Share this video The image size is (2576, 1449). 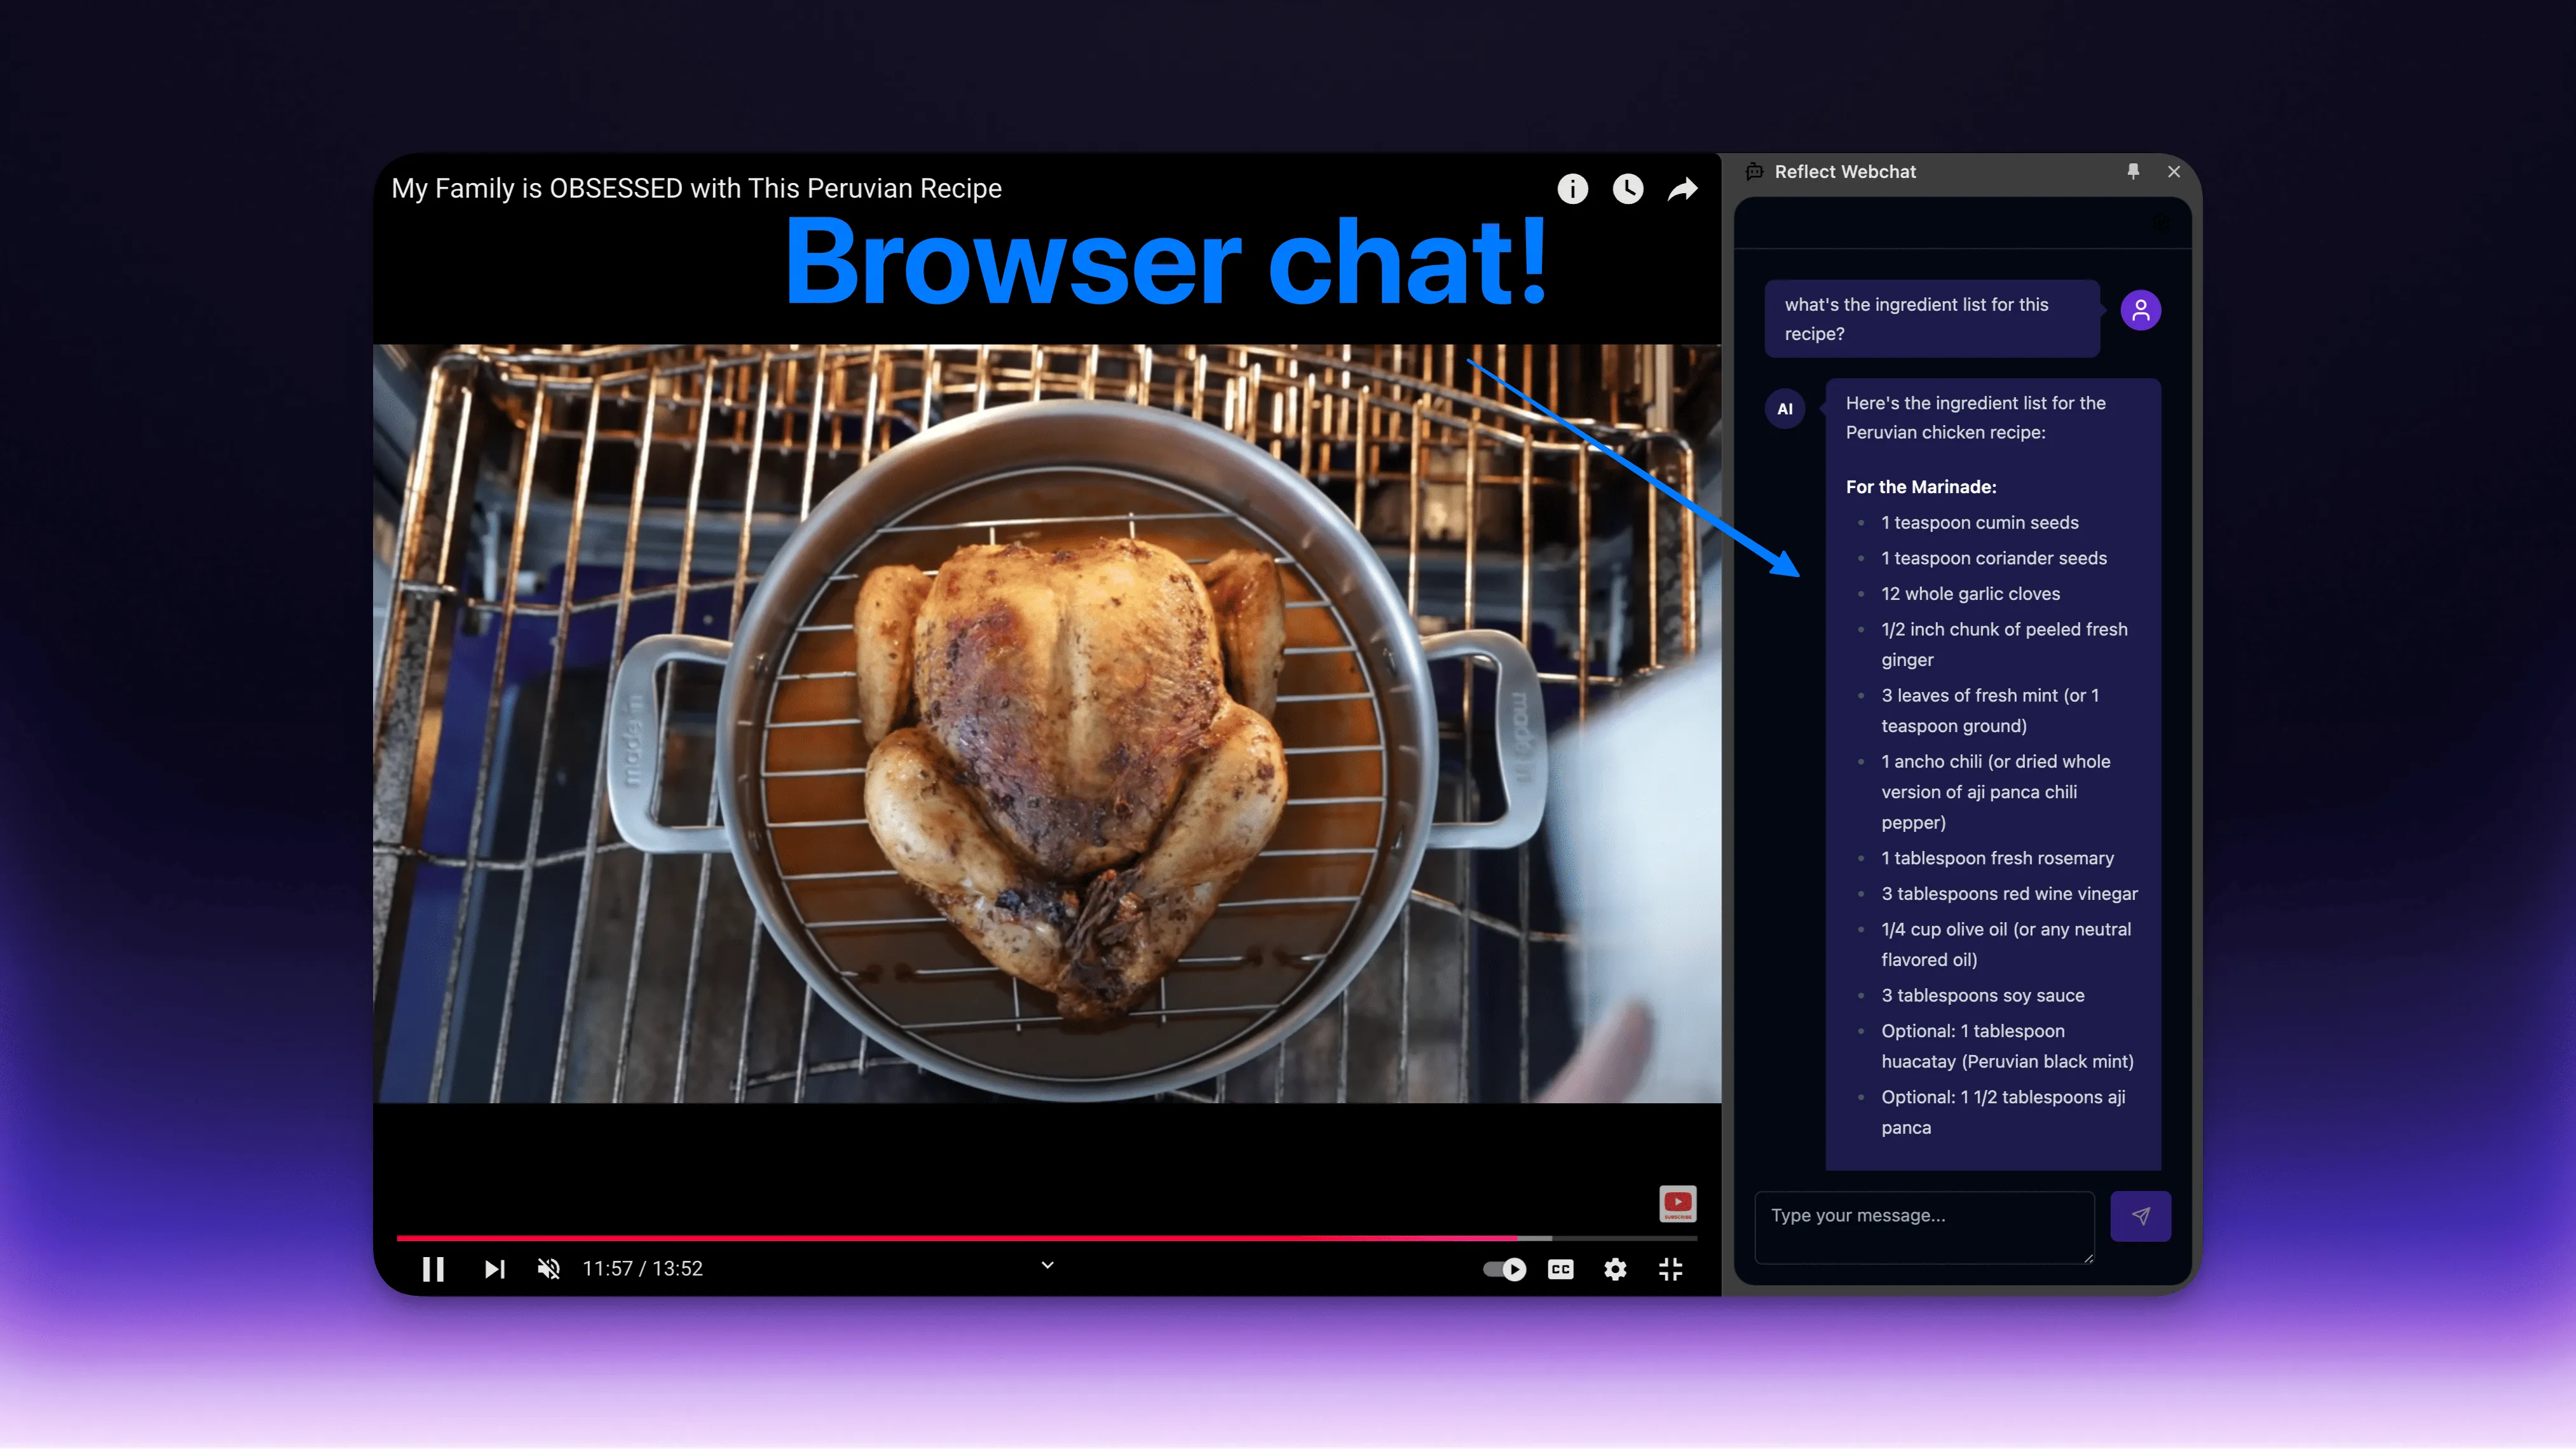(1683, 189)
